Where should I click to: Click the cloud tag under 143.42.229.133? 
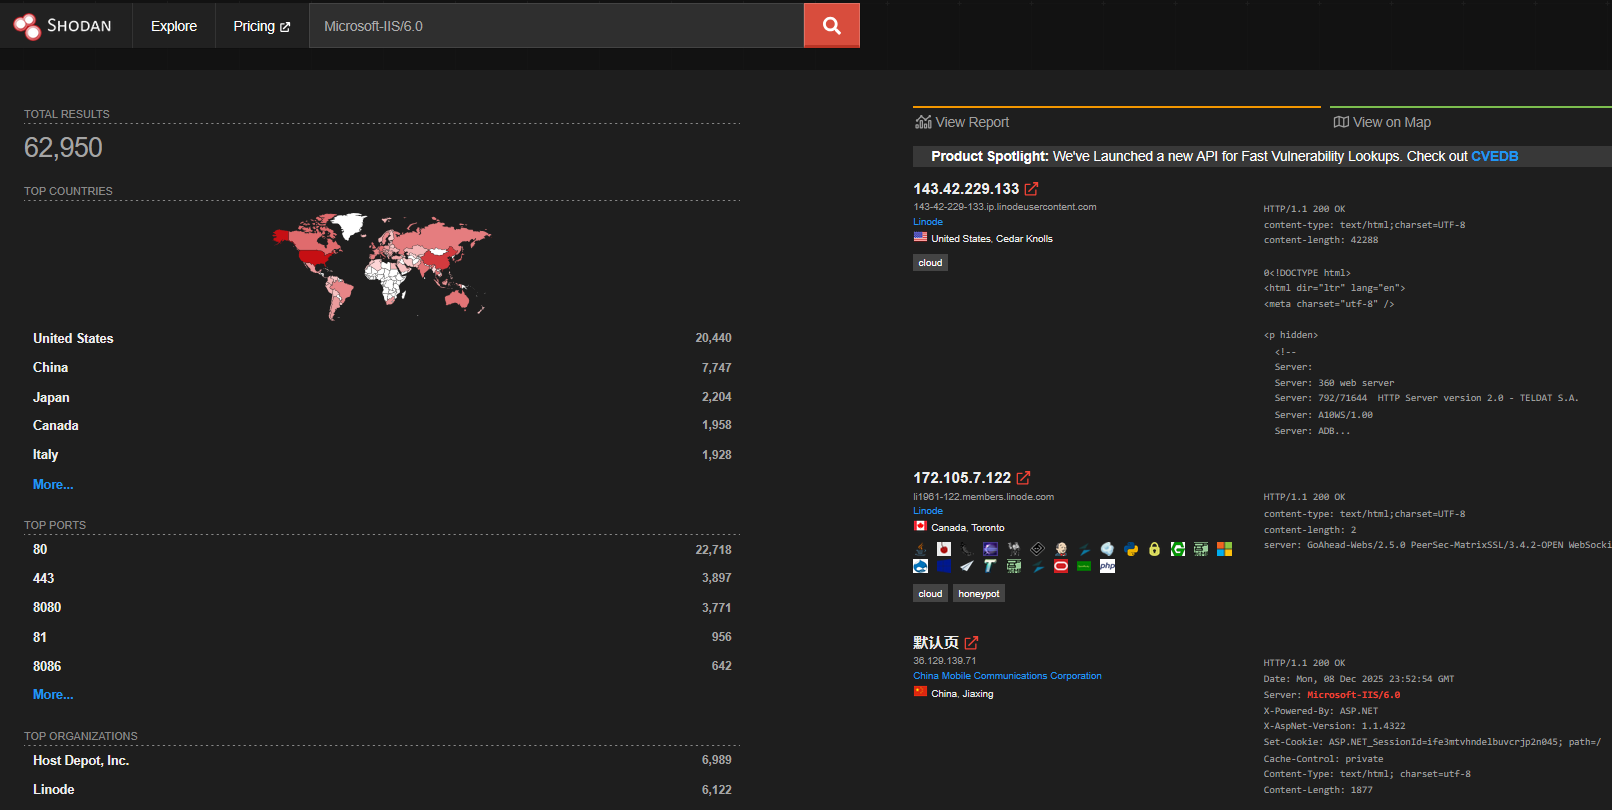(930, 263)
